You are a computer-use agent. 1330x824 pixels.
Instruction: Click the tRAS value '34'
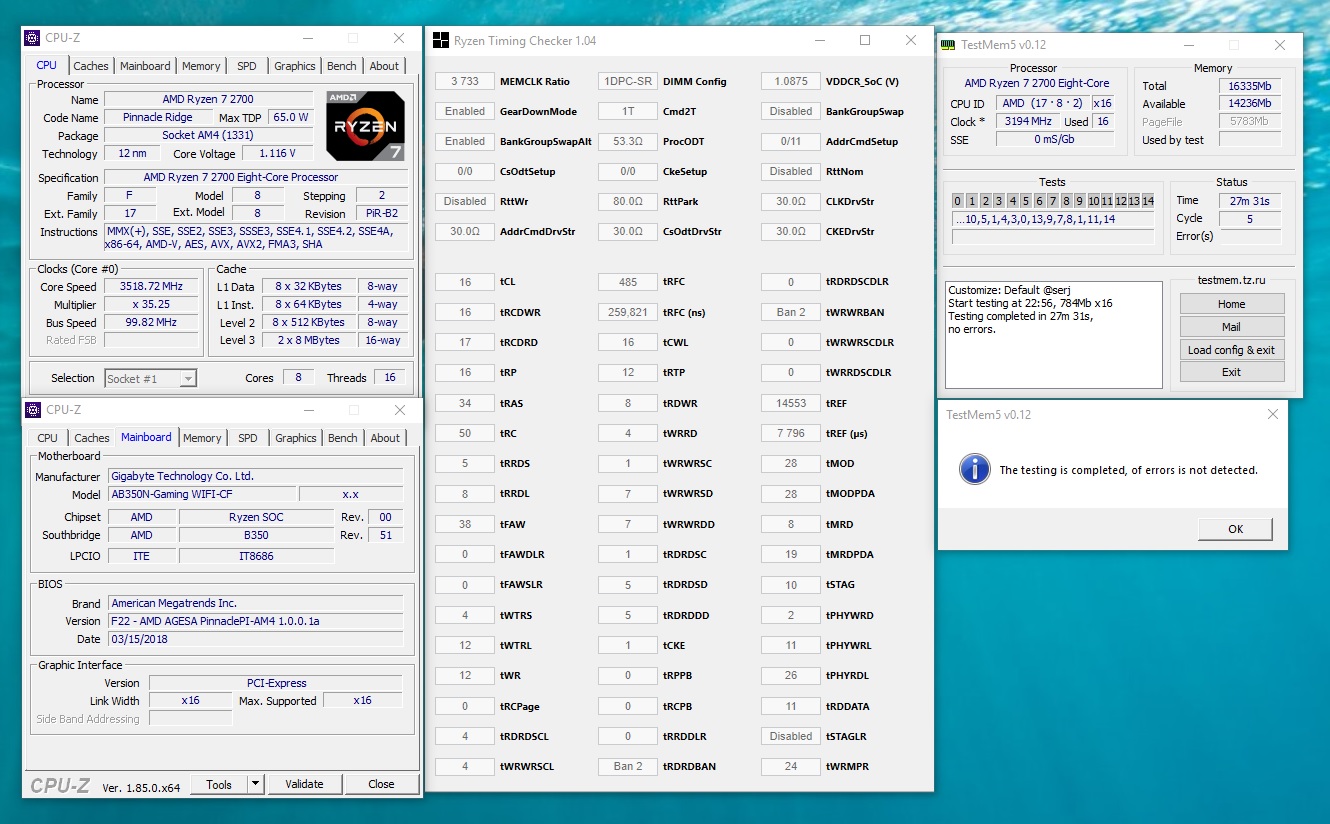[465, 403]
